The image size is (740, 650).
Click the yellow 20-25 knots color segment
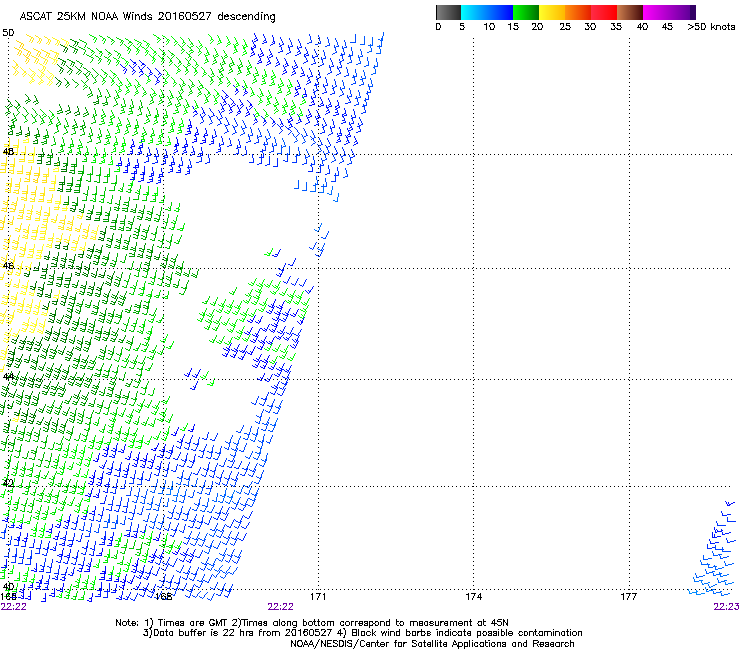pos(552,12)
